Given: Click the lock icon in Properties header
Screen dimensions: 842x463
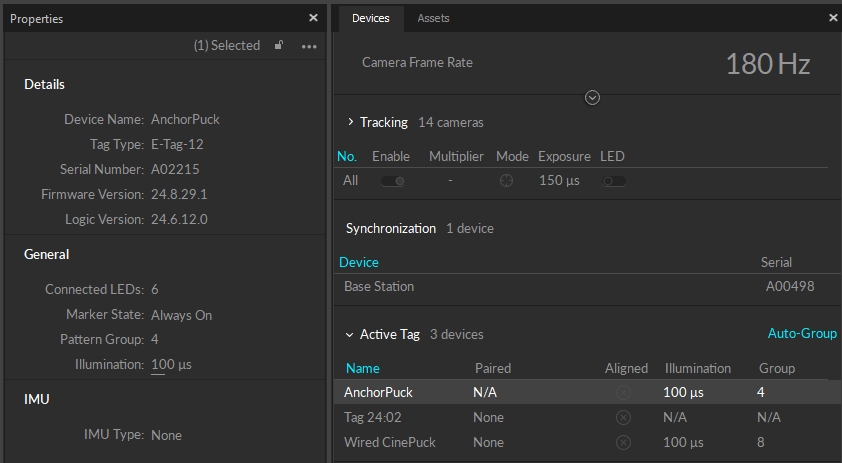Looking at the screenshot, I should coord(279,46).
